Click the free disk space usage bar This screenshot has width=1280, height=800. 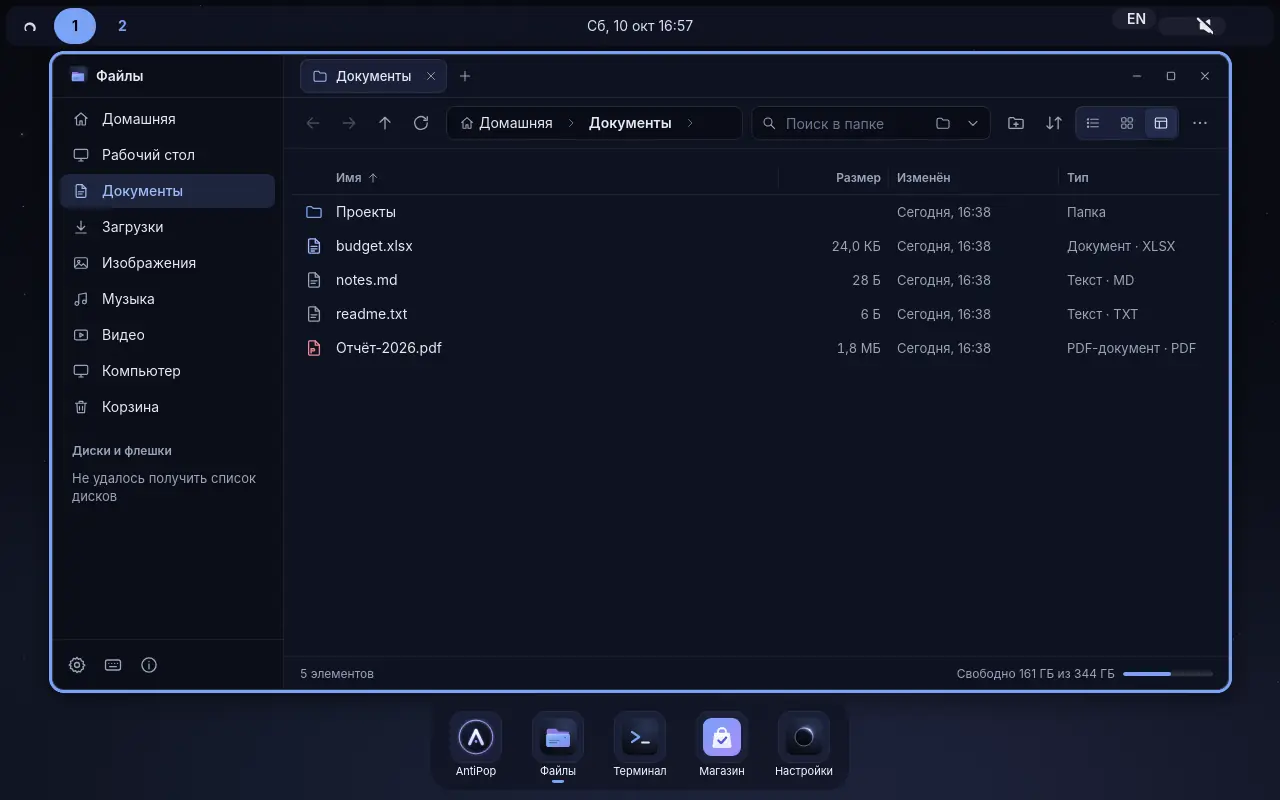(x=1168, y=674)
